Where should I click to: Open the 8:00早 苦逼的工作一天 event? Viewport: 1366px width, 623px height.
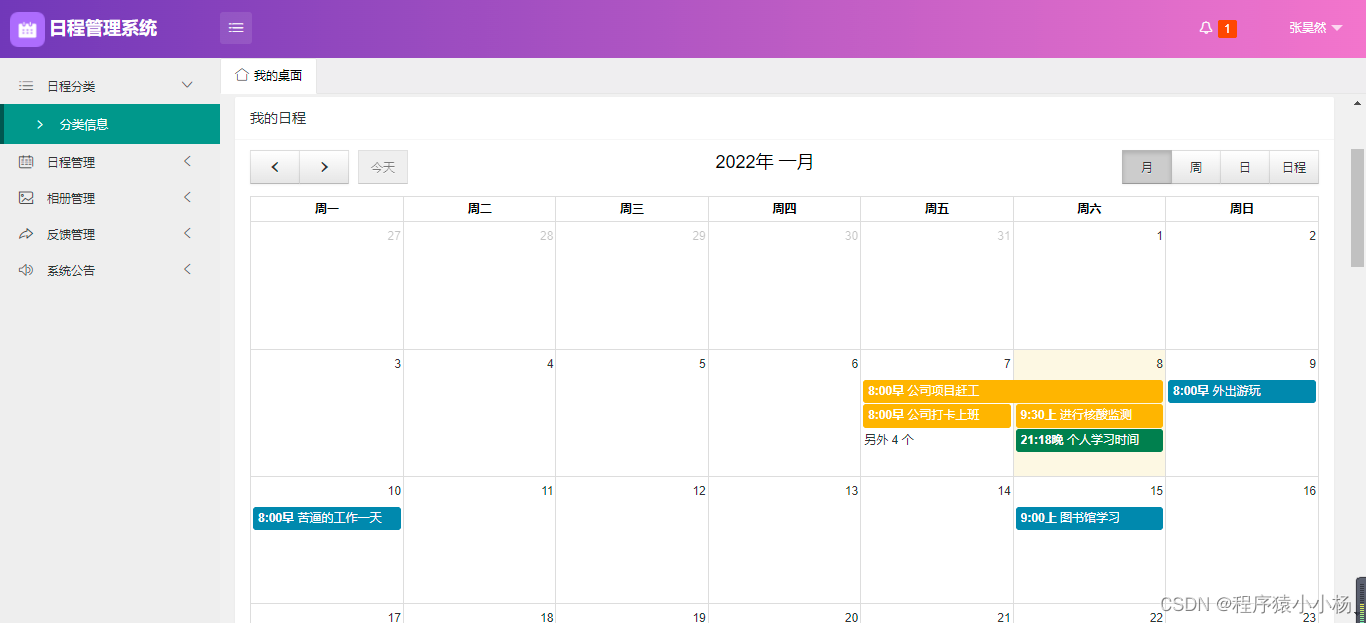tap(327, 518)
